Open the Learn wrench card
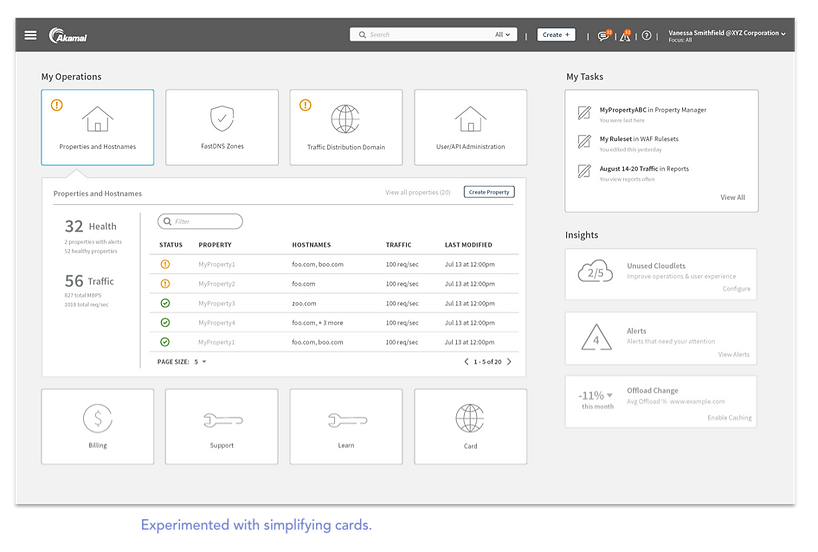Viewport: 818px width, 552px height. (346, 426)
